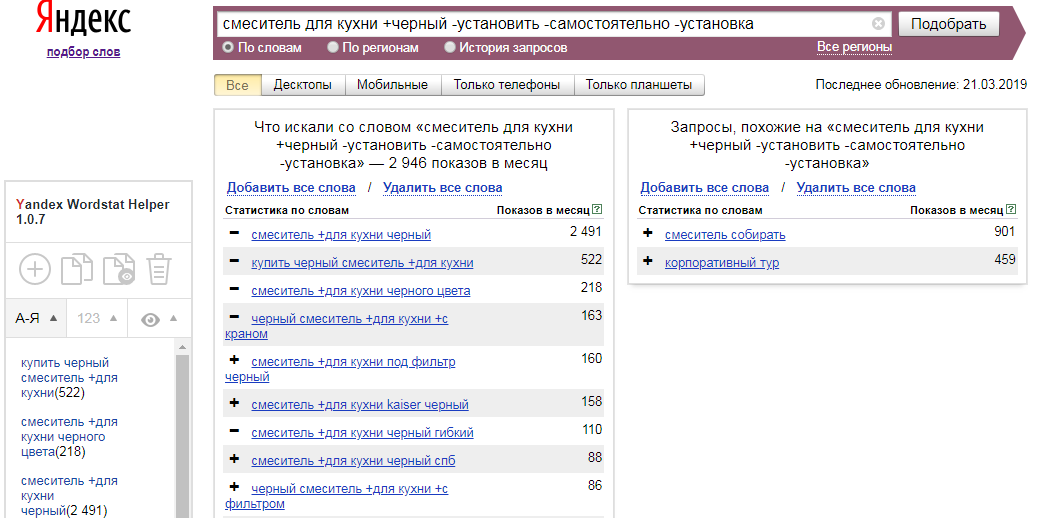Image resolution: width=1043 pixels, height=518 pixels.
Task: Switch to the 'Только планшеты' tab
Action: [639, 85]
